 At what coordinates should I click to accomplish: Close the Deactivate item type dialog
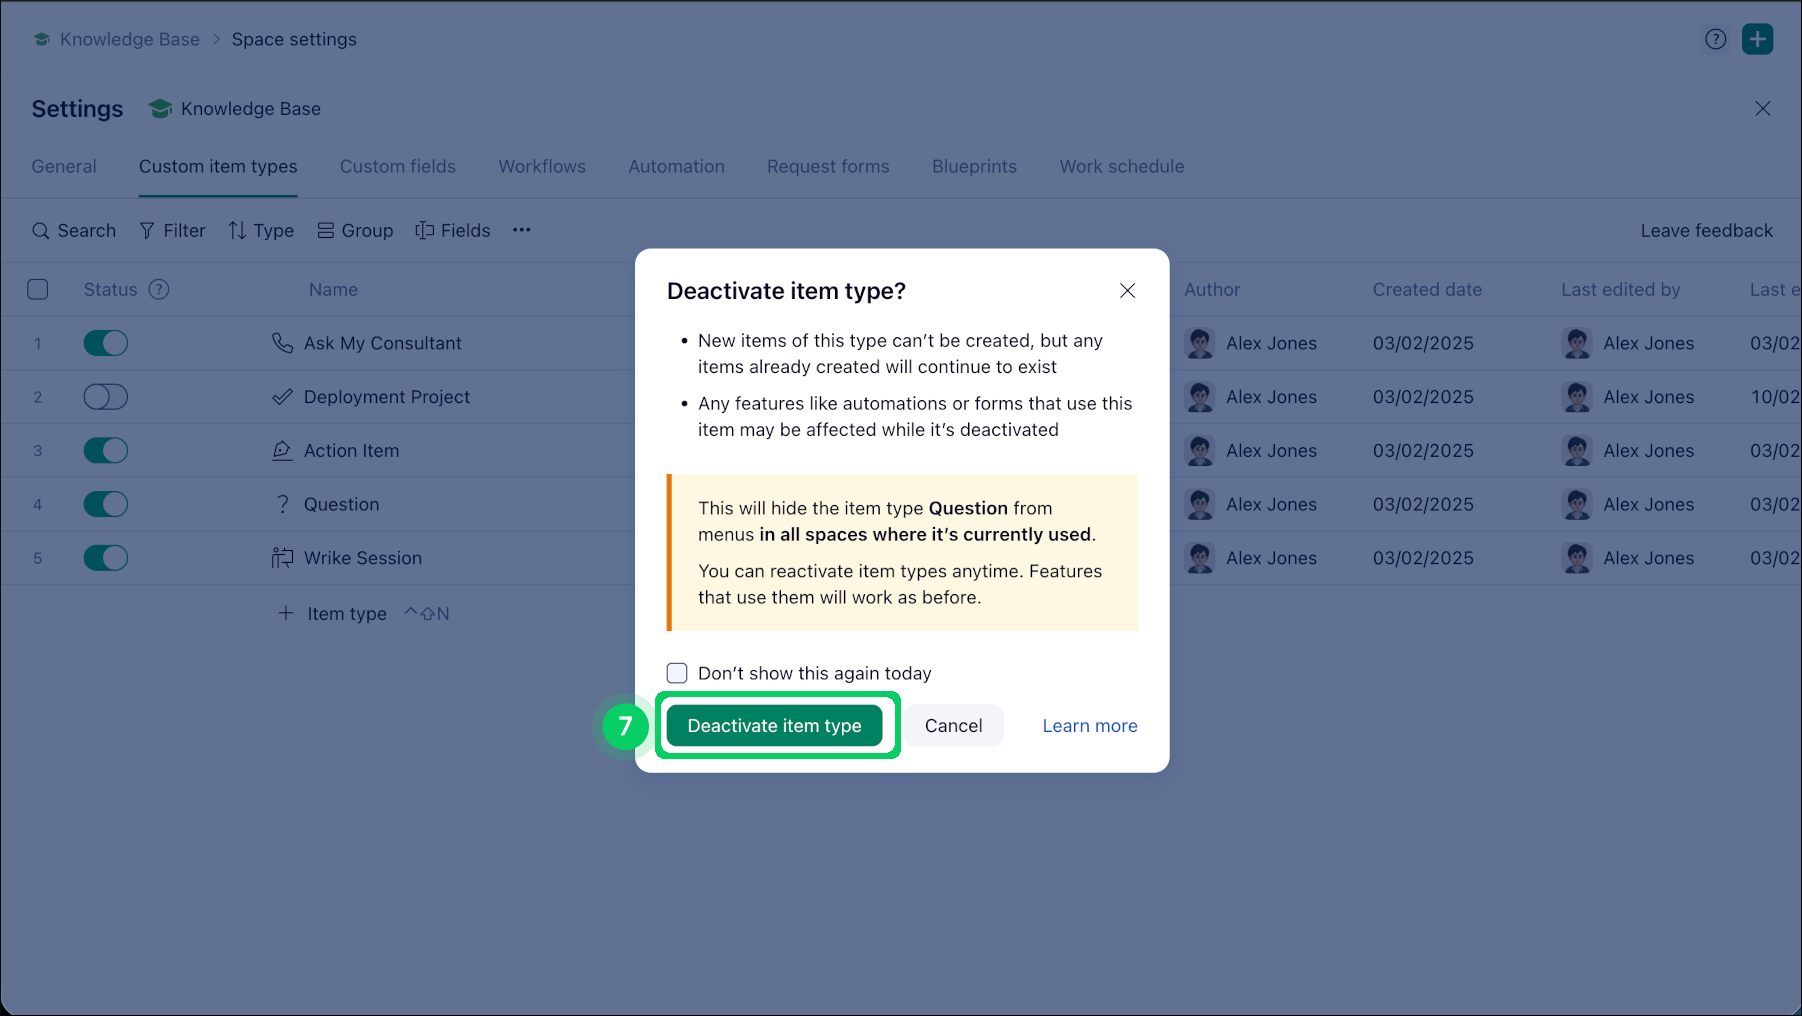pyautogui.click(x=1127, y=291)
